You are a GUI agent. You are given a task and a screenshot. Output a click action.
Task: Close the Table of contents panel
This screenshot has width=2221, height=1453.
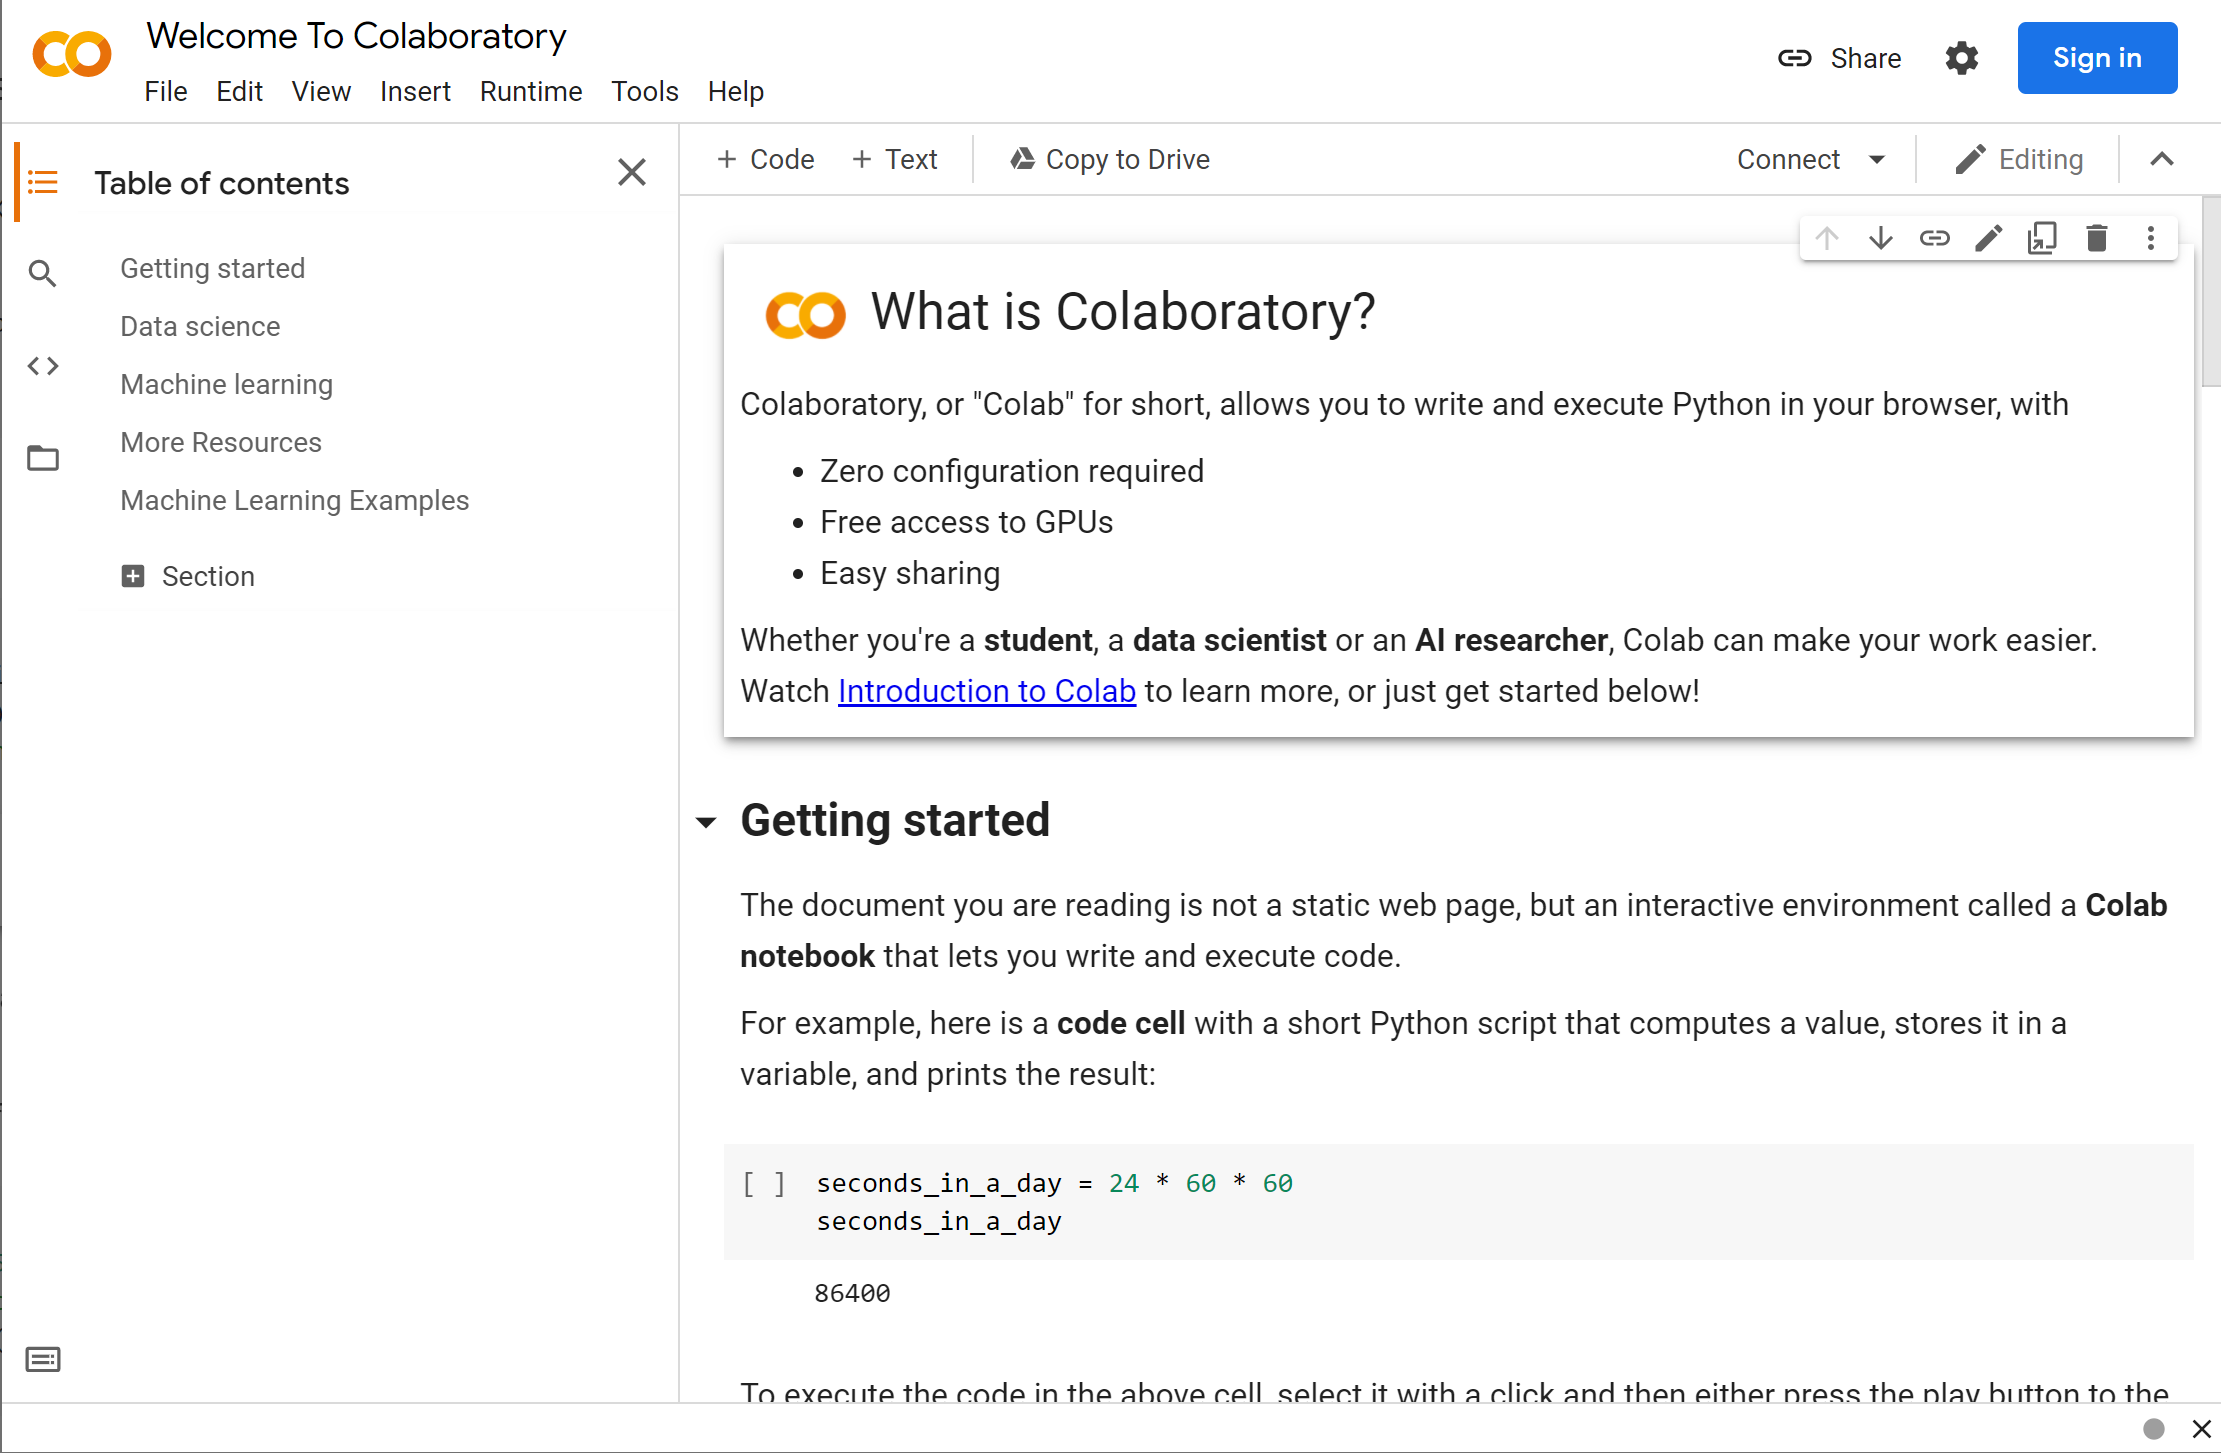(632, 172)
